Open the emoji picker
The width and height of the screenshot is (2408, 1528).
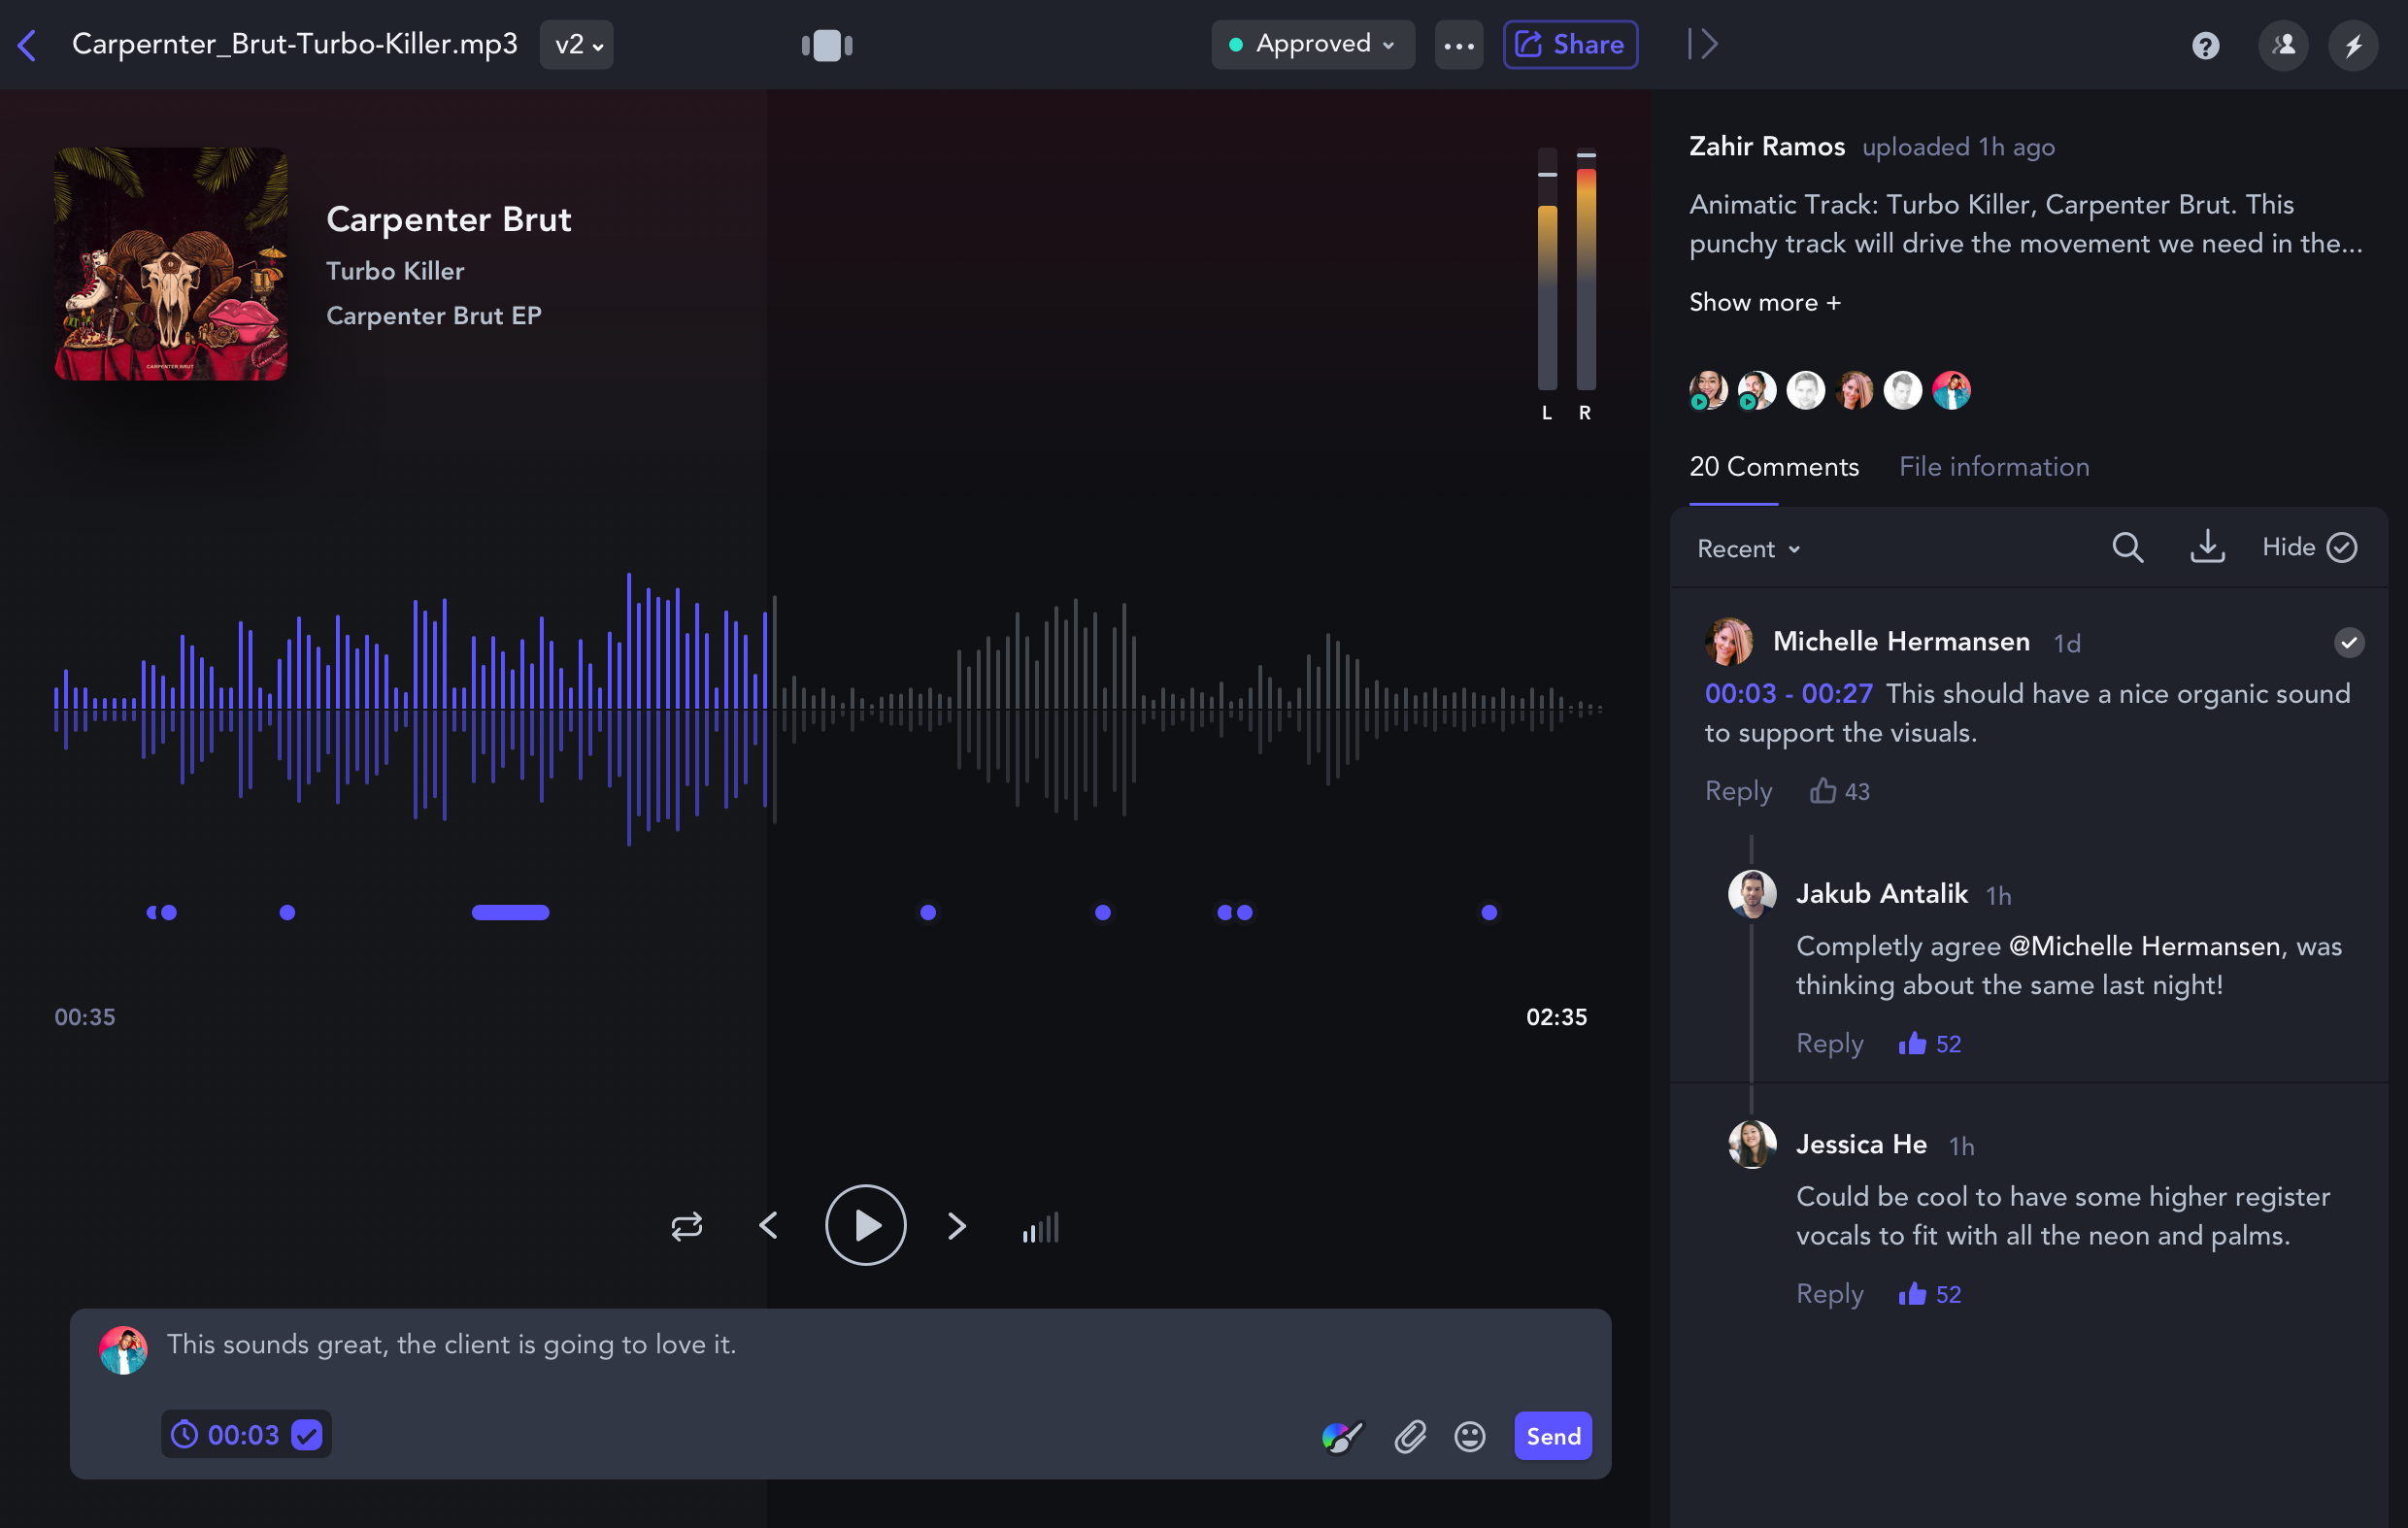click(x=1470, y=1437)
